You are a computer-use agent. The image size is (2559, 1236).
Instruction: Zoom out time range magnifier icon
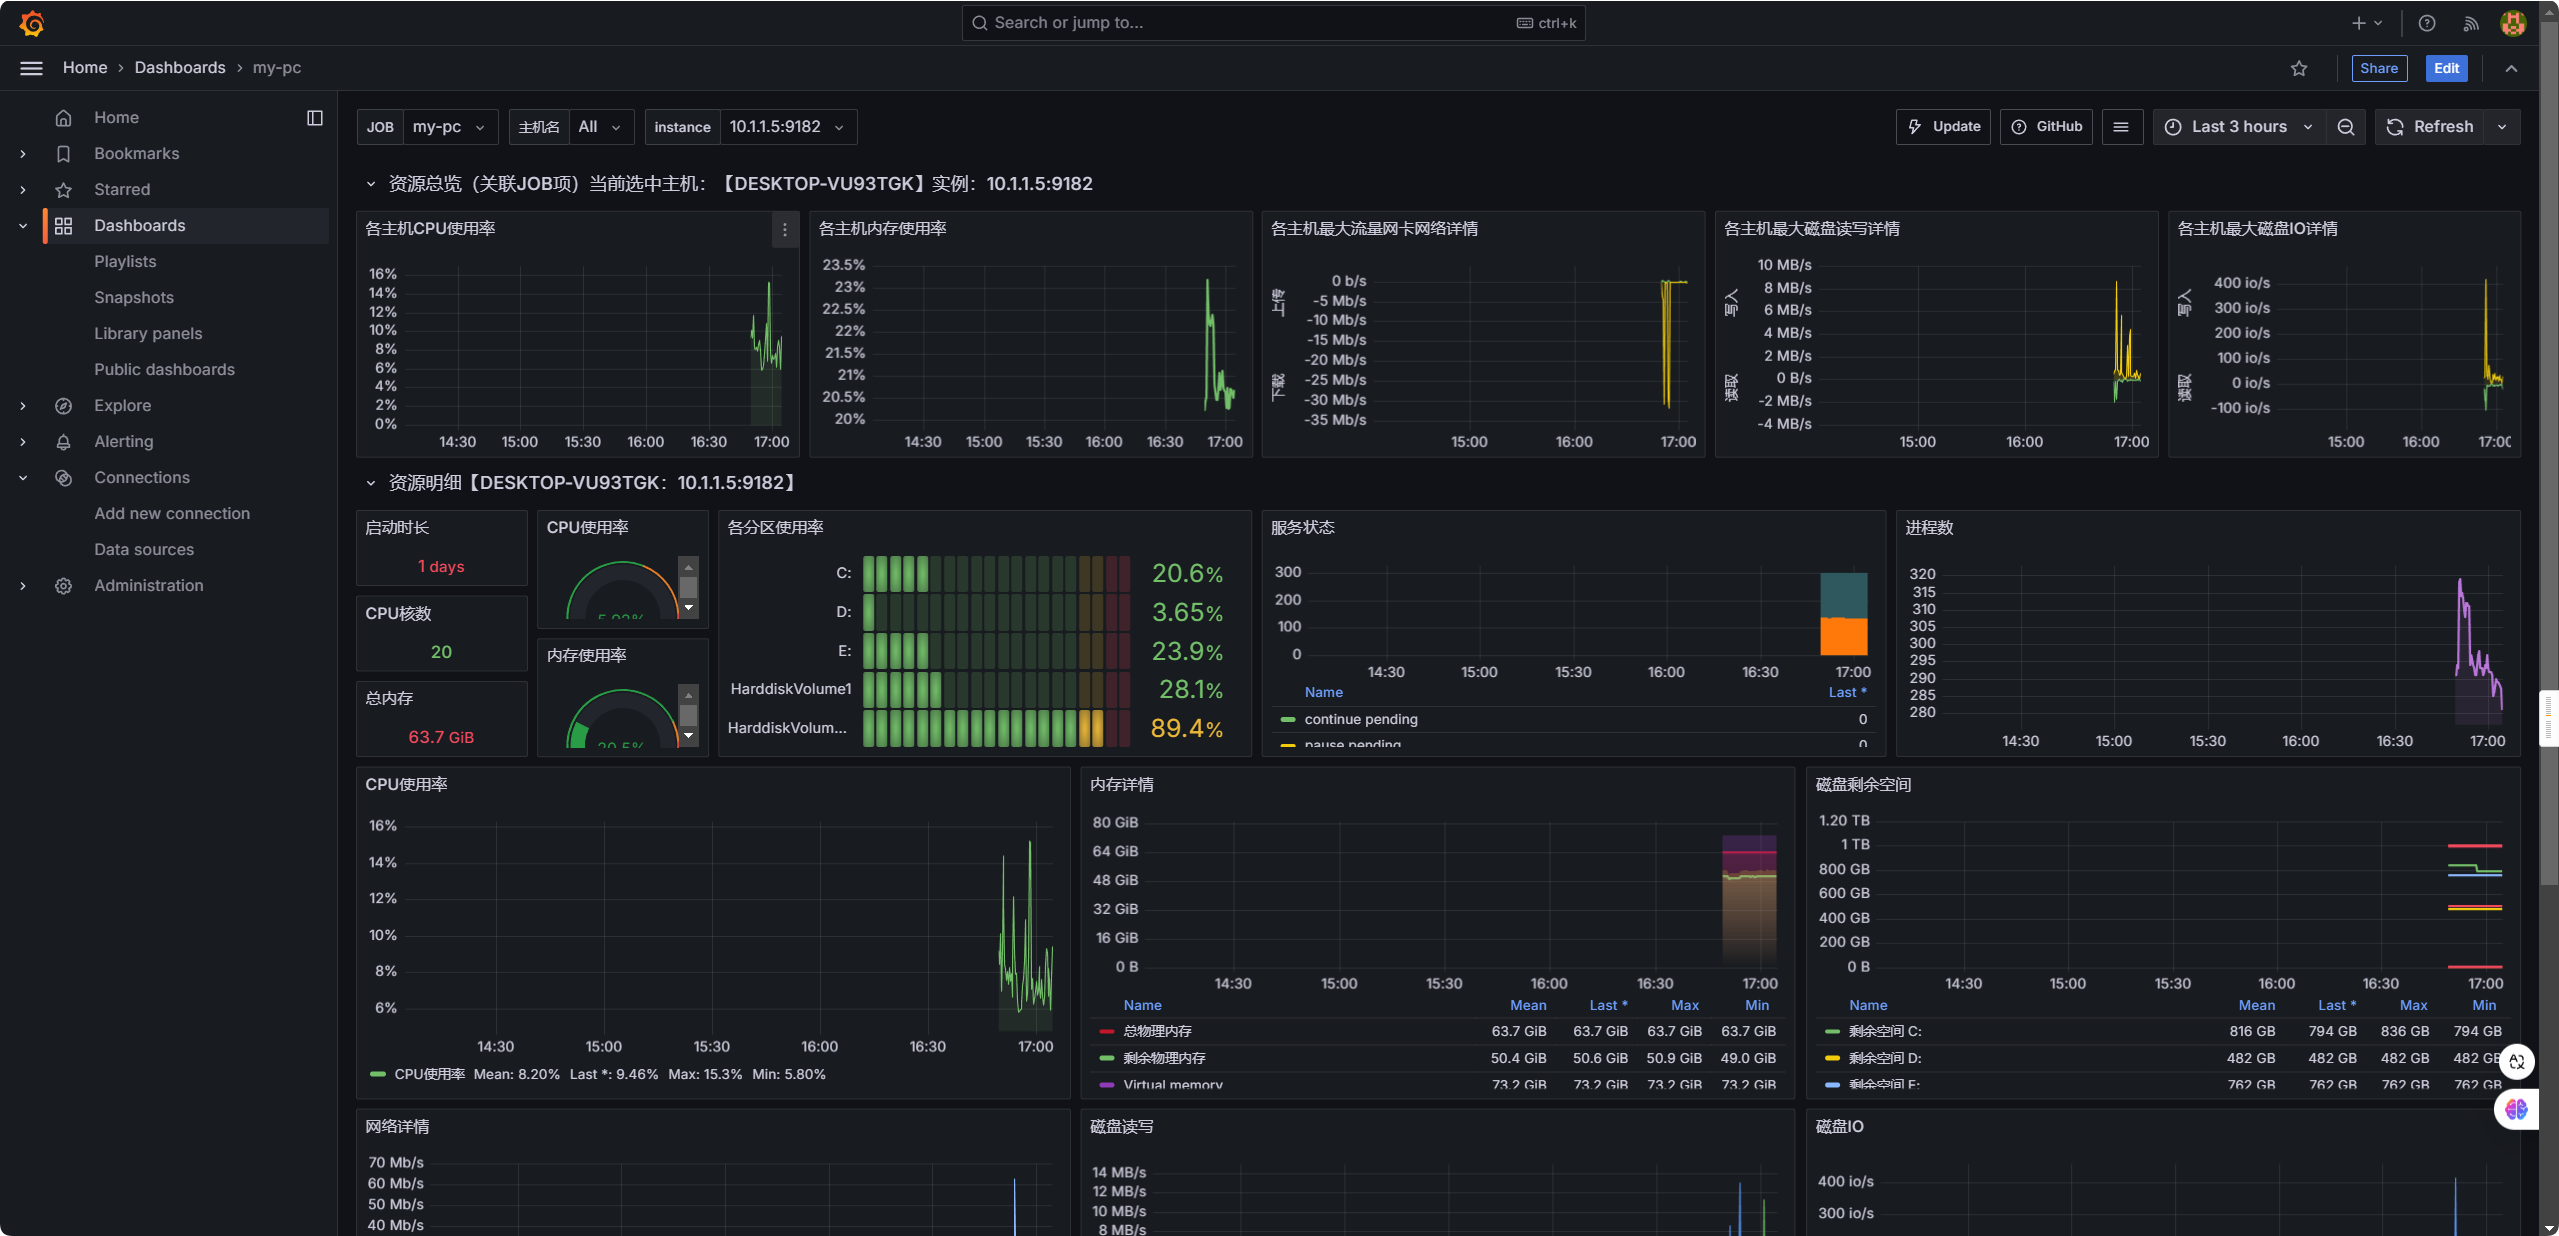[x=2346, y=127]
